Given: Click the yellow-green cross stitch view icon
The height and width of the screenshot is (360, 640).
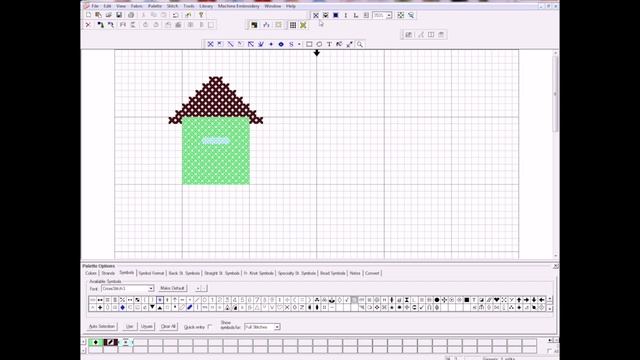Looking at the screenshot, I should pos(303,25).
